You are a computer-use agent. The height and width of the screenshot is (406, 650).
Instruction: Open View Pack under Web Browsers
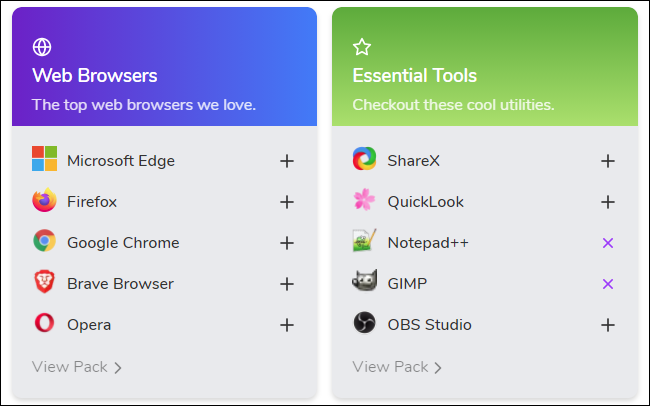77,367
